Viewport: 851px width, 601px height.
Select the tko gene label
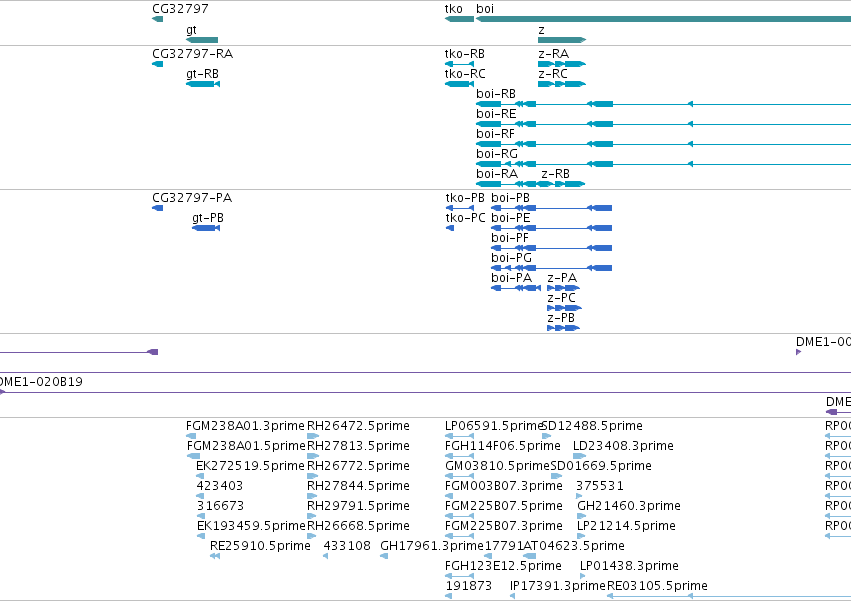tap(454, 9)
